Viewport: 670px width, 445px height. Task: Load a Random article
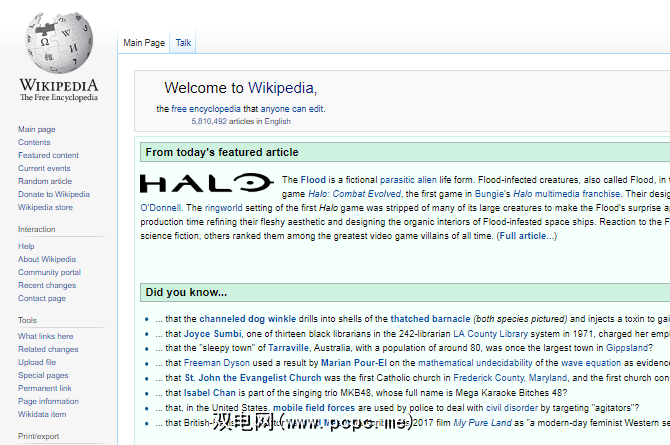[x=45, y=181]
